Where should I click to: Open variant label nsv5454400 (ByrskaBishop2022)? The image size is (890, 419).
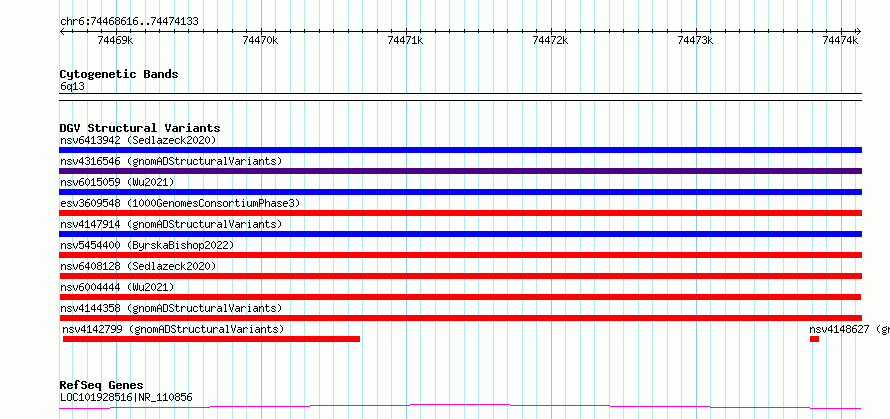(x=147, y=245)
